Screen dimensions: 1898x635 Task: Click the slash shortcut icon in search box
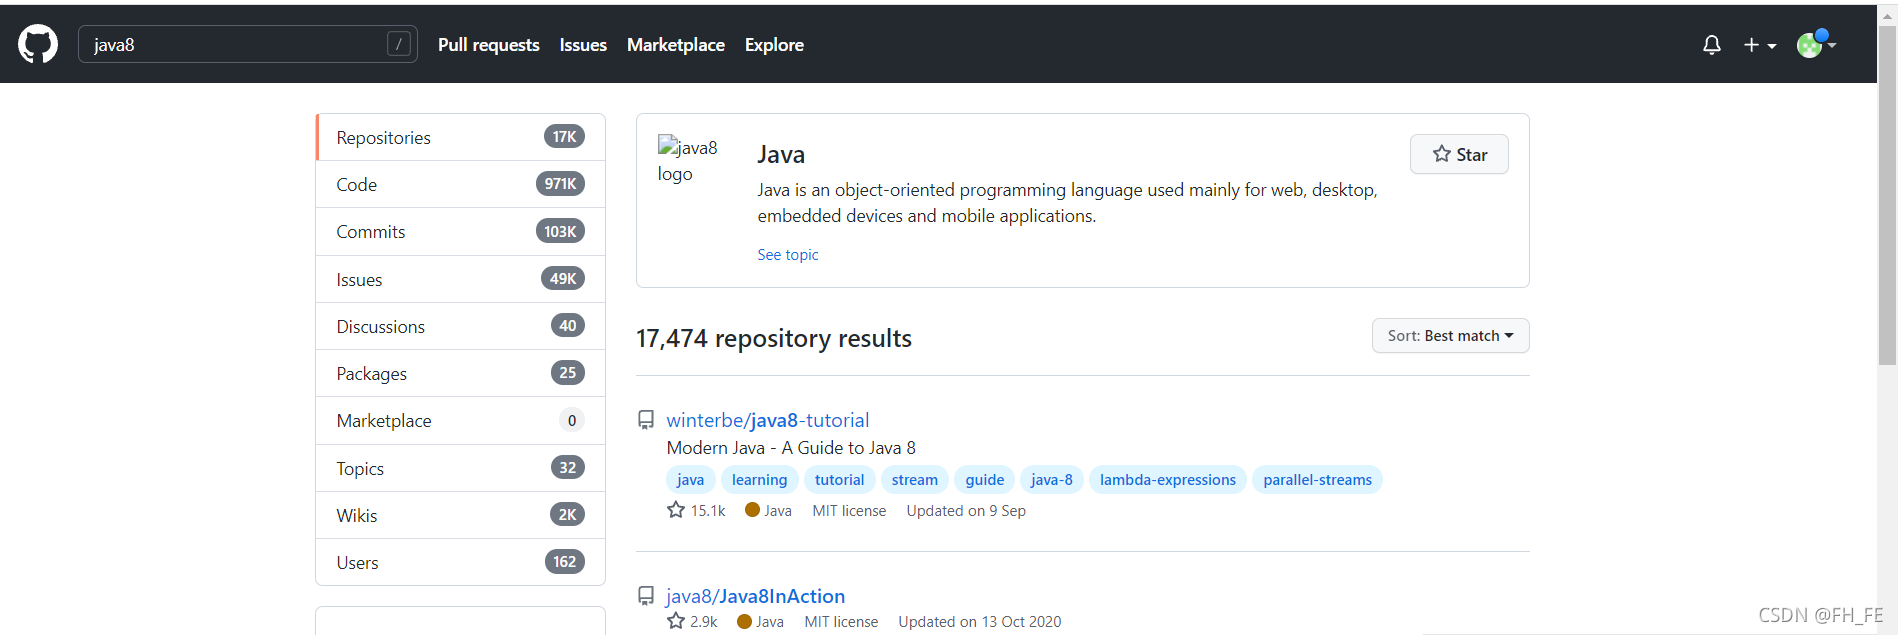pyautogui.click(x=399, y=44)
